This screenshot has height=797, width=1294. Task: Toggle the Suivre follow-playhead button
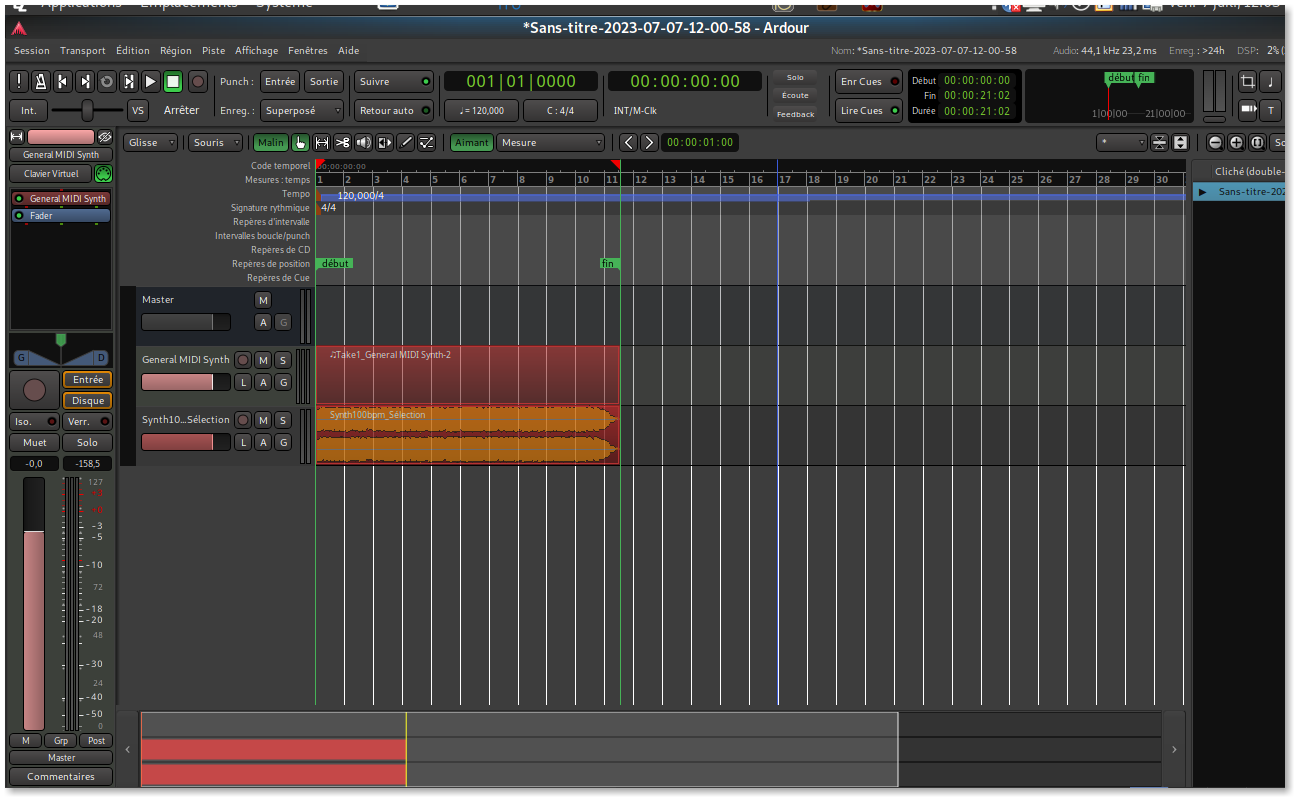point(395,82)
